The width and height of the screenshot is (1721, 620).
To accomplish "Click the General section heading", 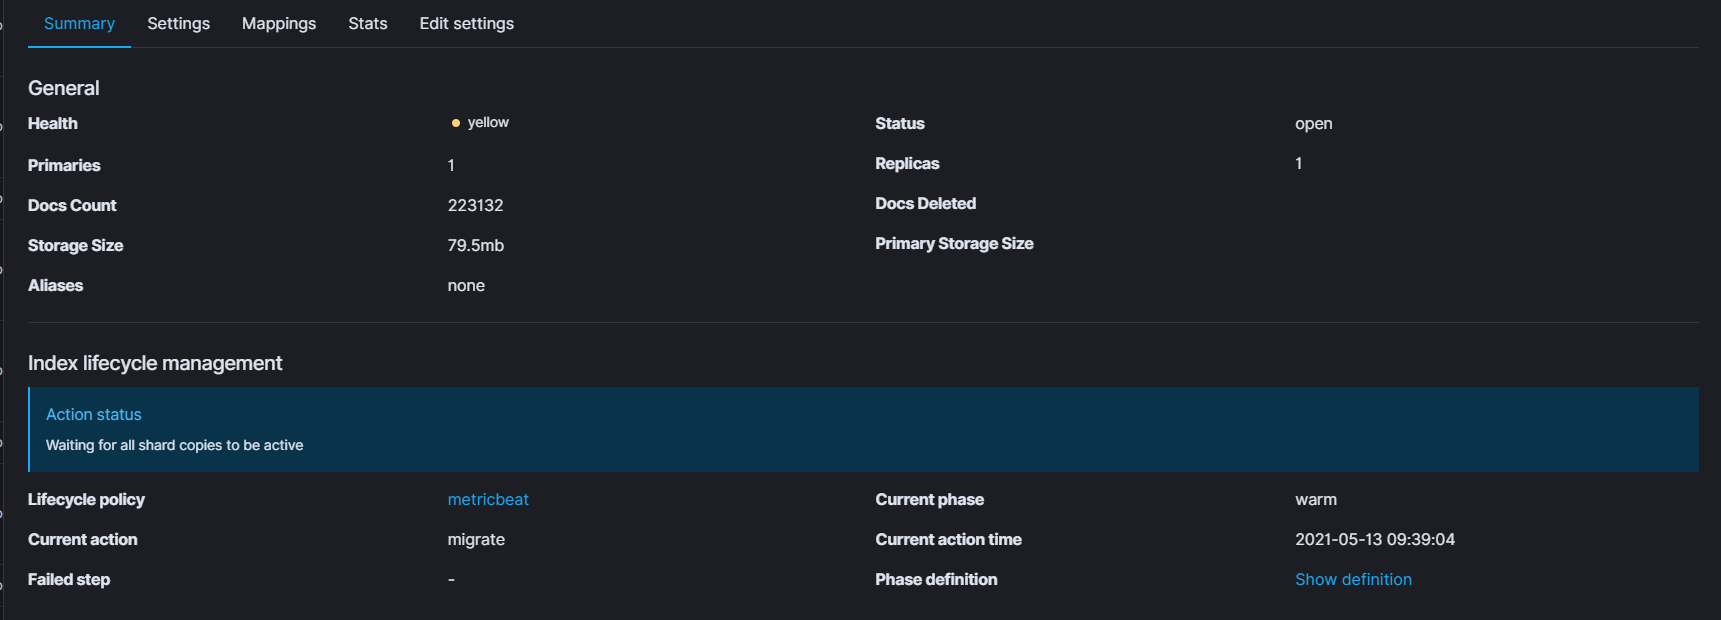I will pyautogui.click(x=64, y=89).
